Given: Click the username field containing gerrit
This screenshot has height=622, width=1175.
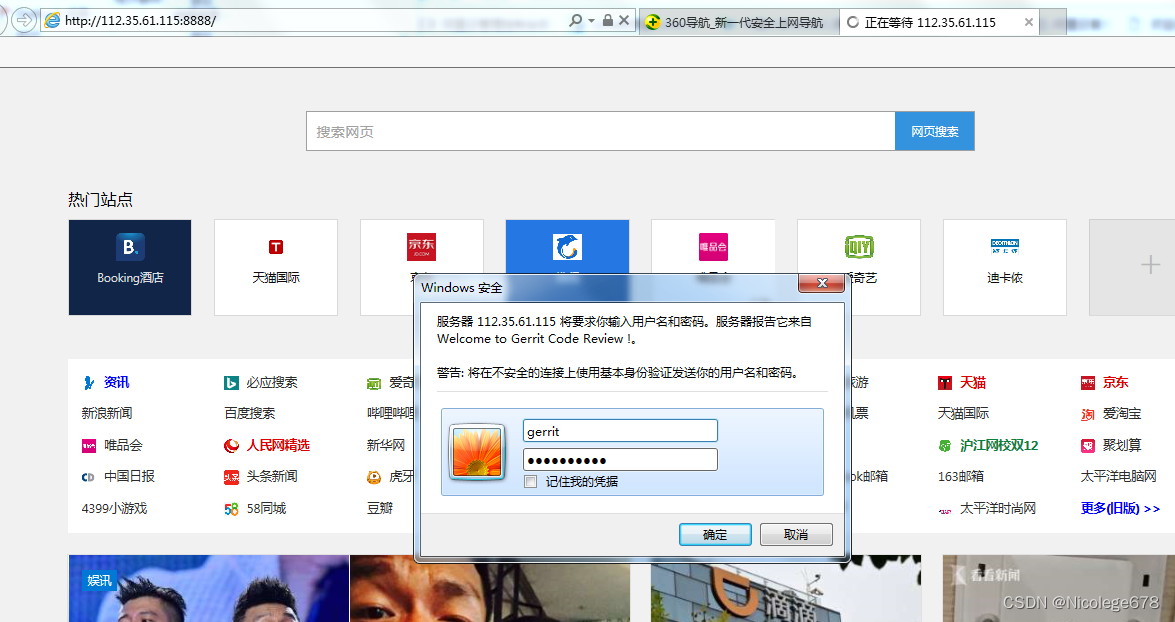Looking at the screenshot, I should click(x=620, y=431).
